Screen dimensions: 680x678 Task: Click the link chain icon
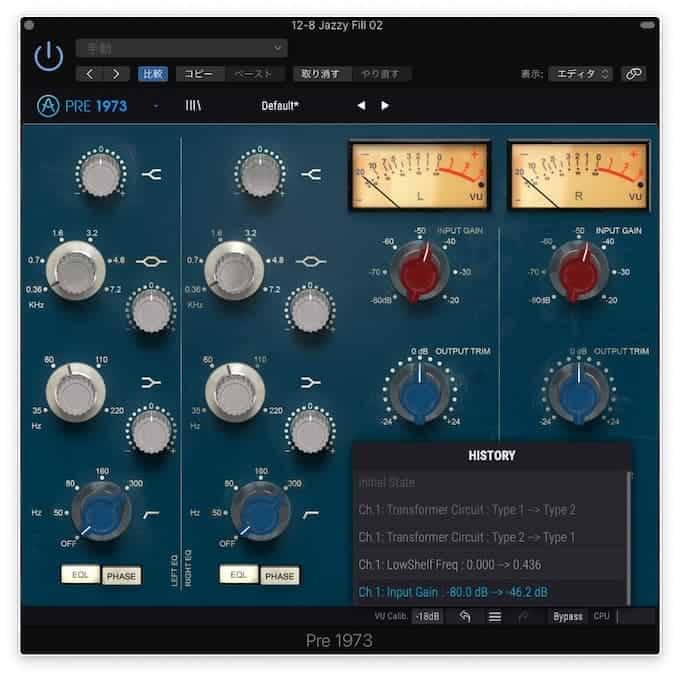(633, 74)
